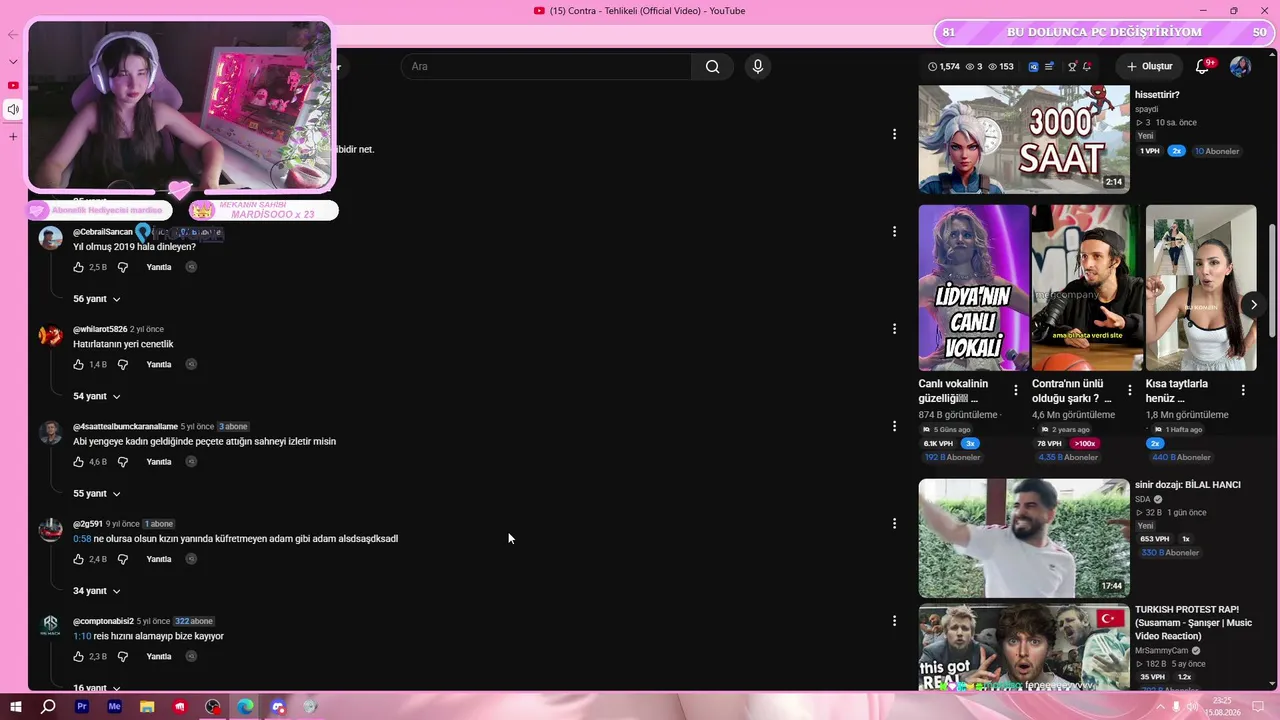Dislike the comment by @comptonabisi2

123,656
